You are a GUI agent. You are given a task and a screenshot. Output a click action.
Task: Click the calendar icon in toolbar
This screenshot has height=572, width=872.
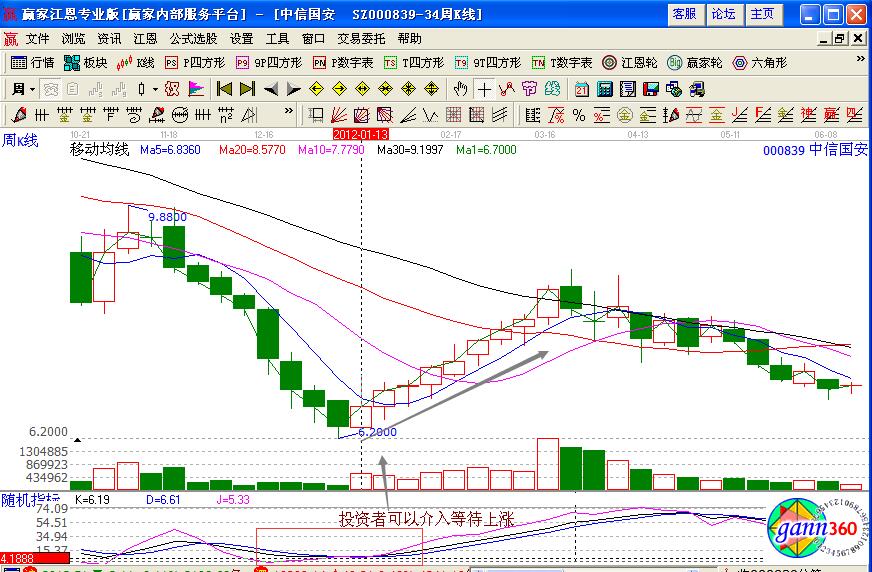tap(582, 88)
